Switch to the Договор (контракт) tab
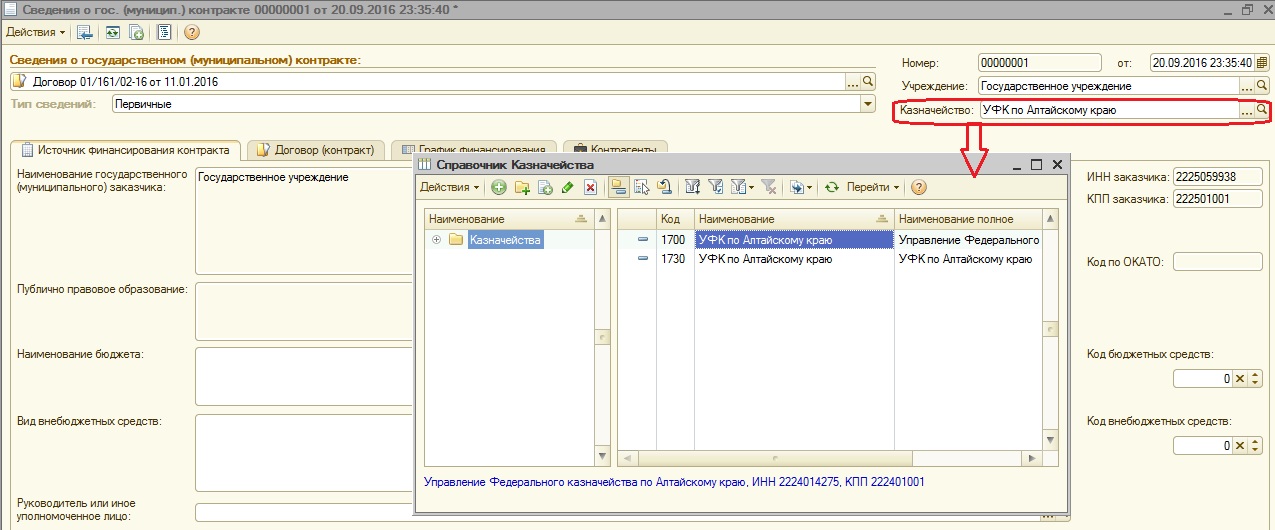The width and height of the screenshot is (1275, 530). coord(315,150)
